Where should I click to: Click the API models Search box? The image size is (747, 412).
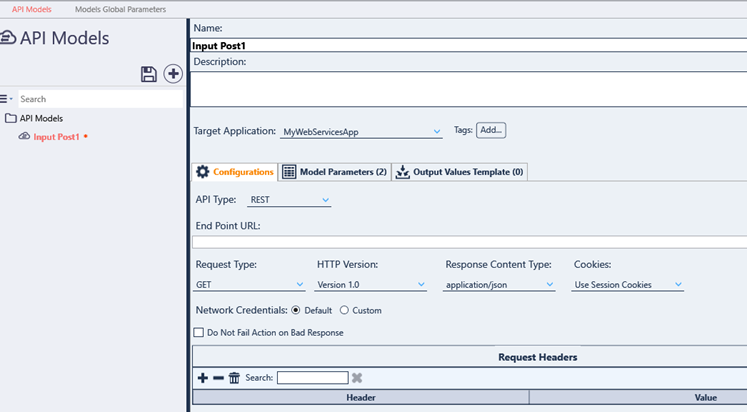pos(101,99)
